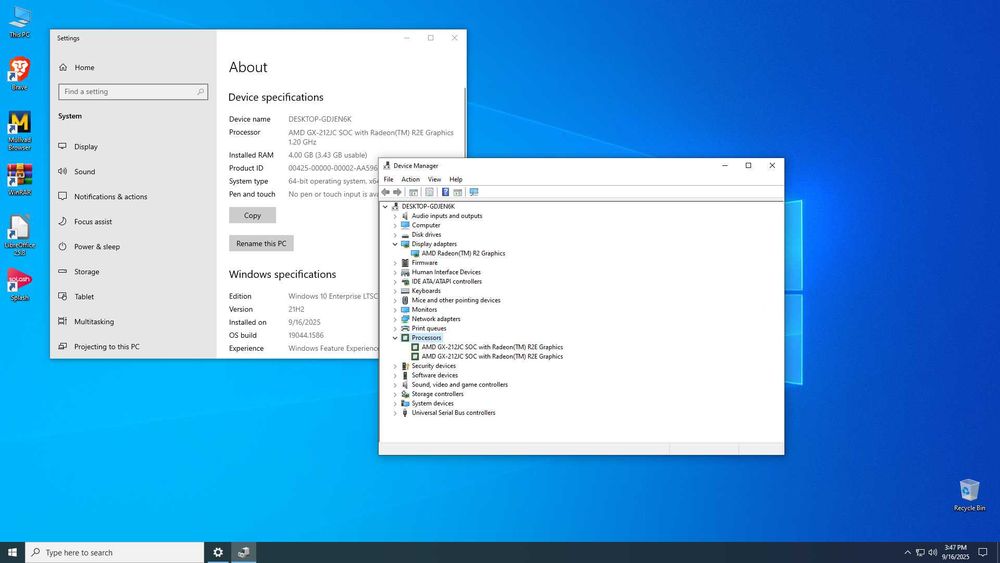
Task: Collapse the Display adapters category
Action: click(395, 244)
